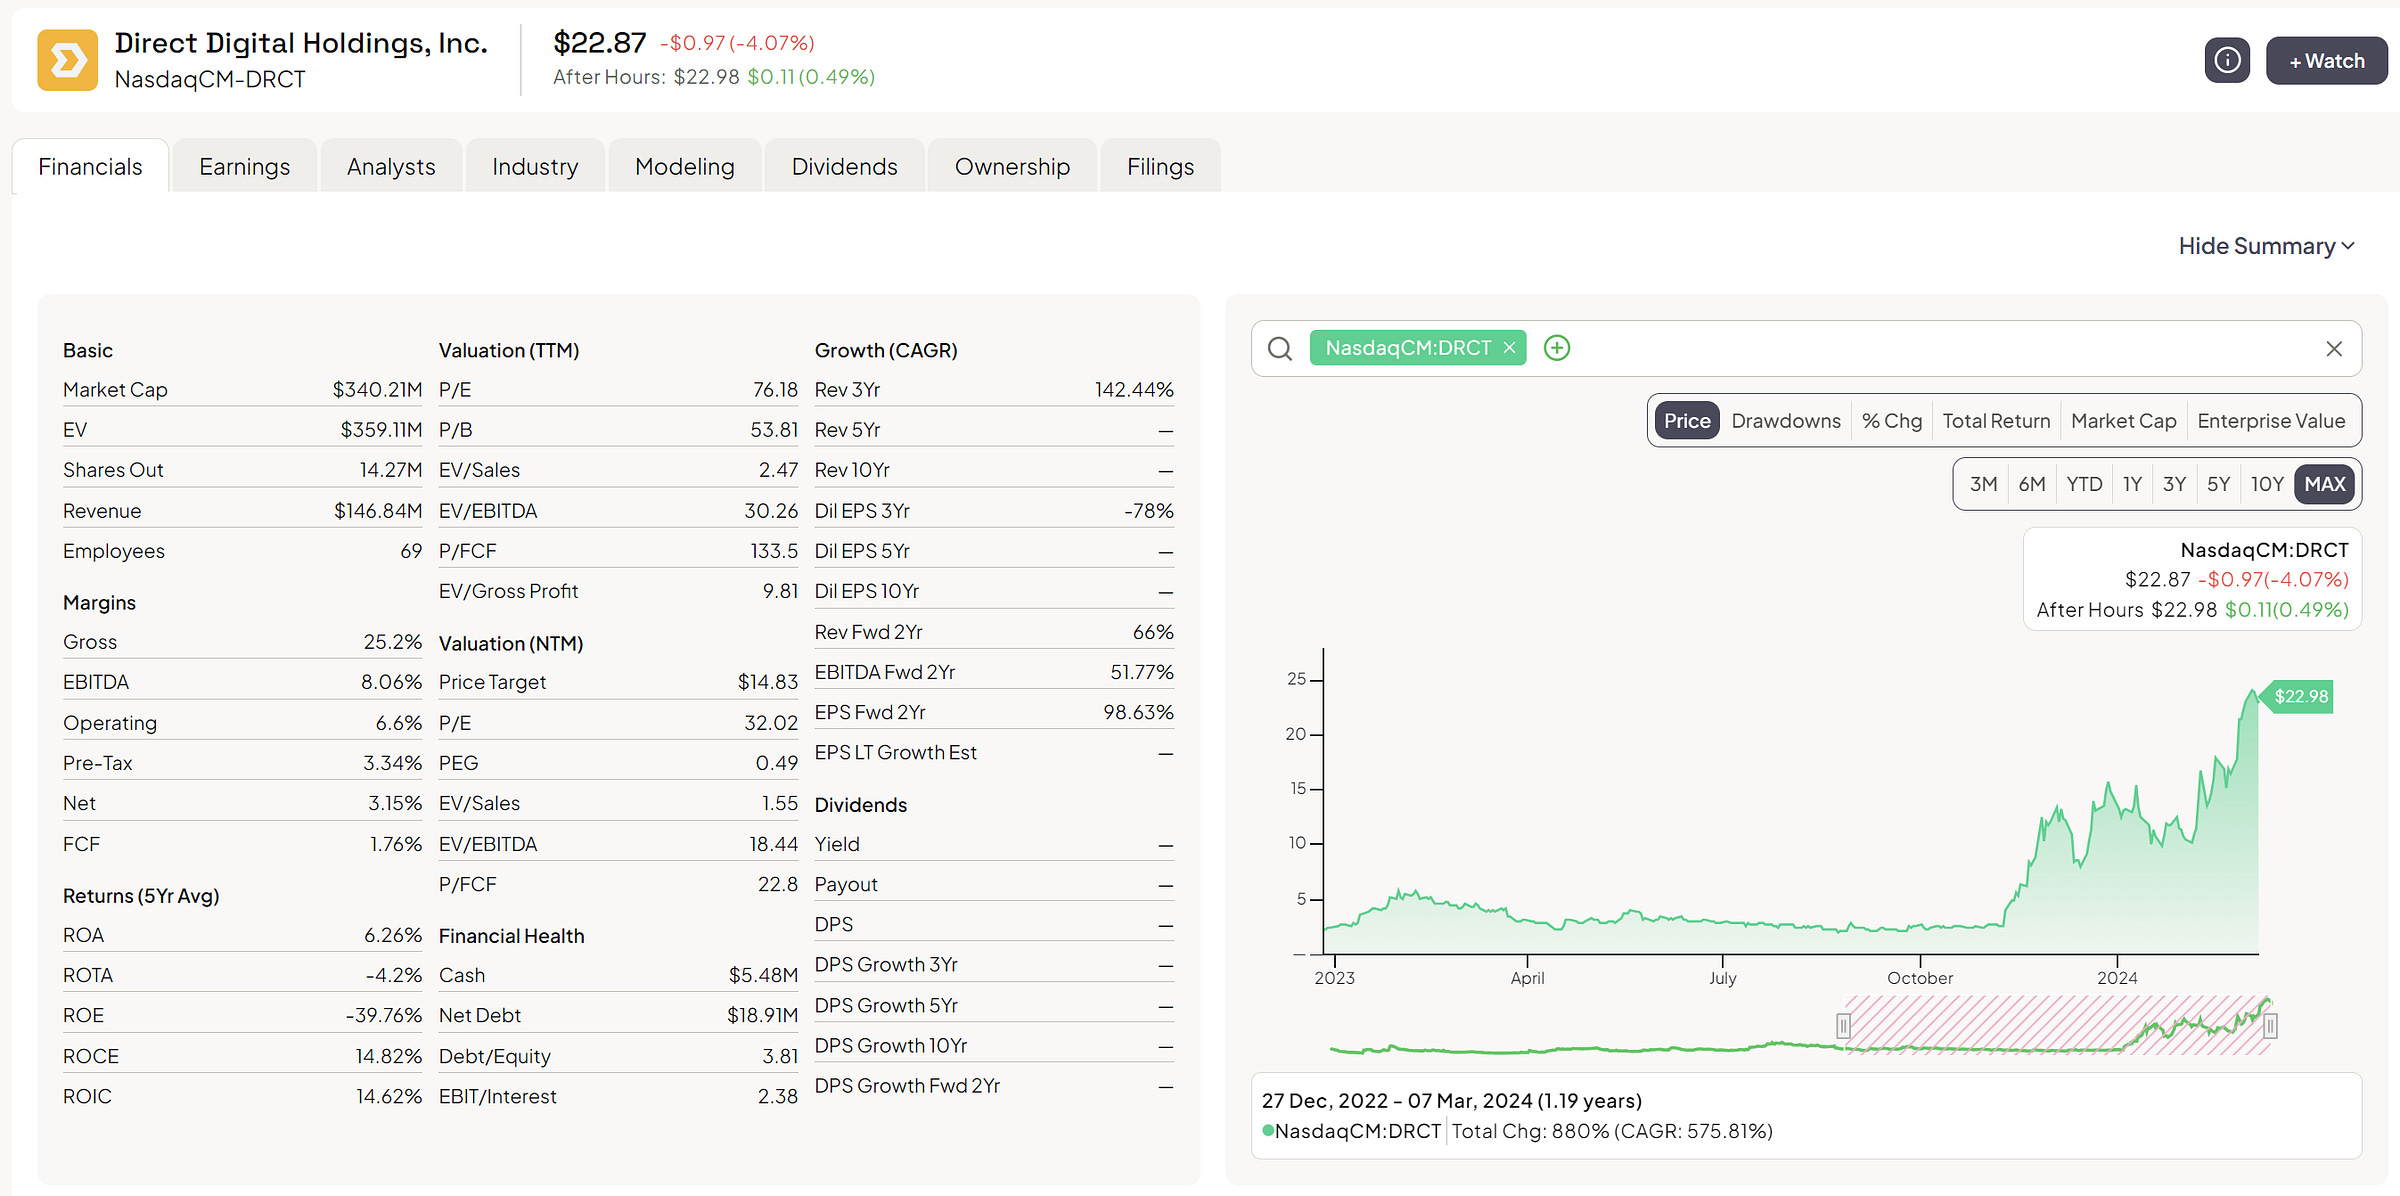Image resolution: width=2400 pixels, height=1196 pixels.
Task: Click the Direct Digital Holdings logo
Action: click(68, 60)
